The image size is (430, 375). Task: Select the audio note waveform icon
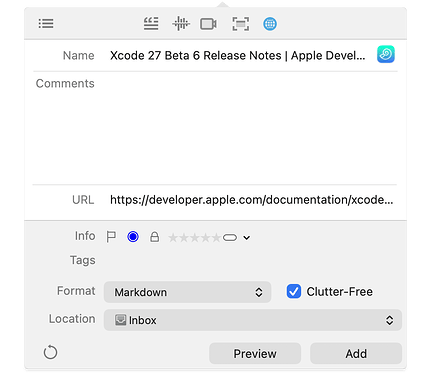click(181, 24)
